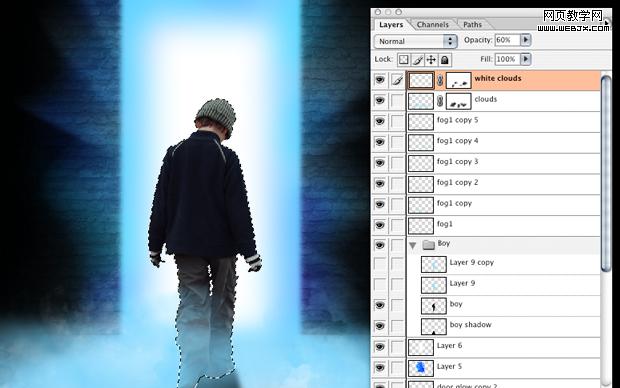Click Layer 9 copy thumbnail
Screen dimensions: 620x388
[434, 264]
